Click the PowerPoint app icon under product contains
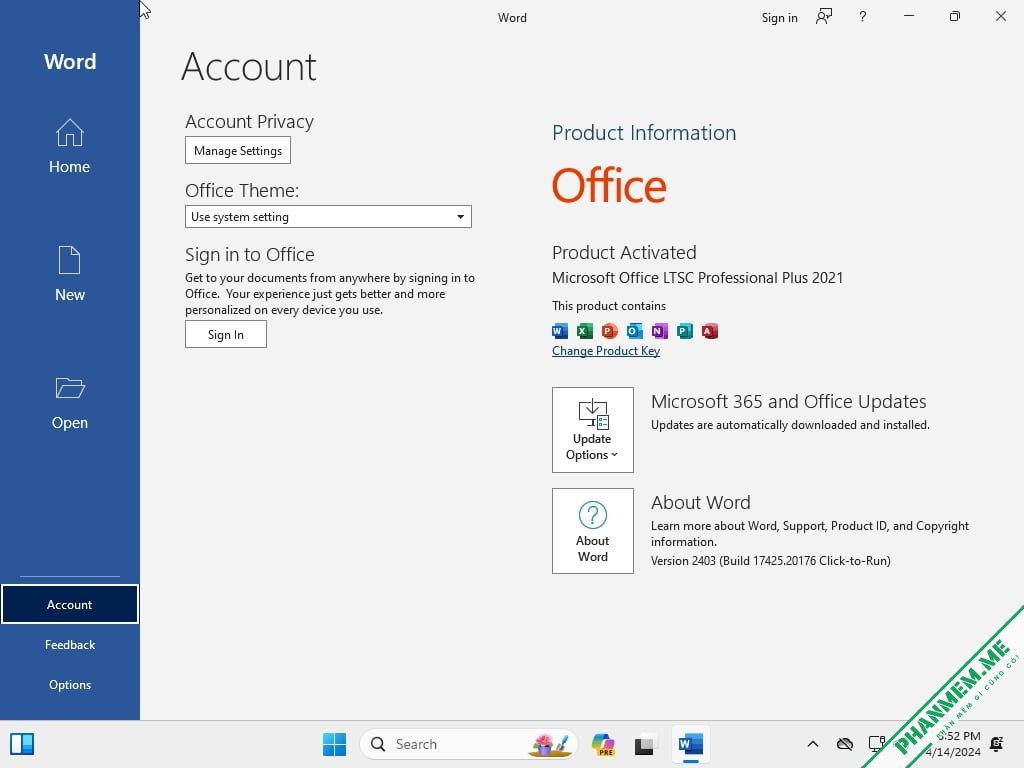 [609, 331]
